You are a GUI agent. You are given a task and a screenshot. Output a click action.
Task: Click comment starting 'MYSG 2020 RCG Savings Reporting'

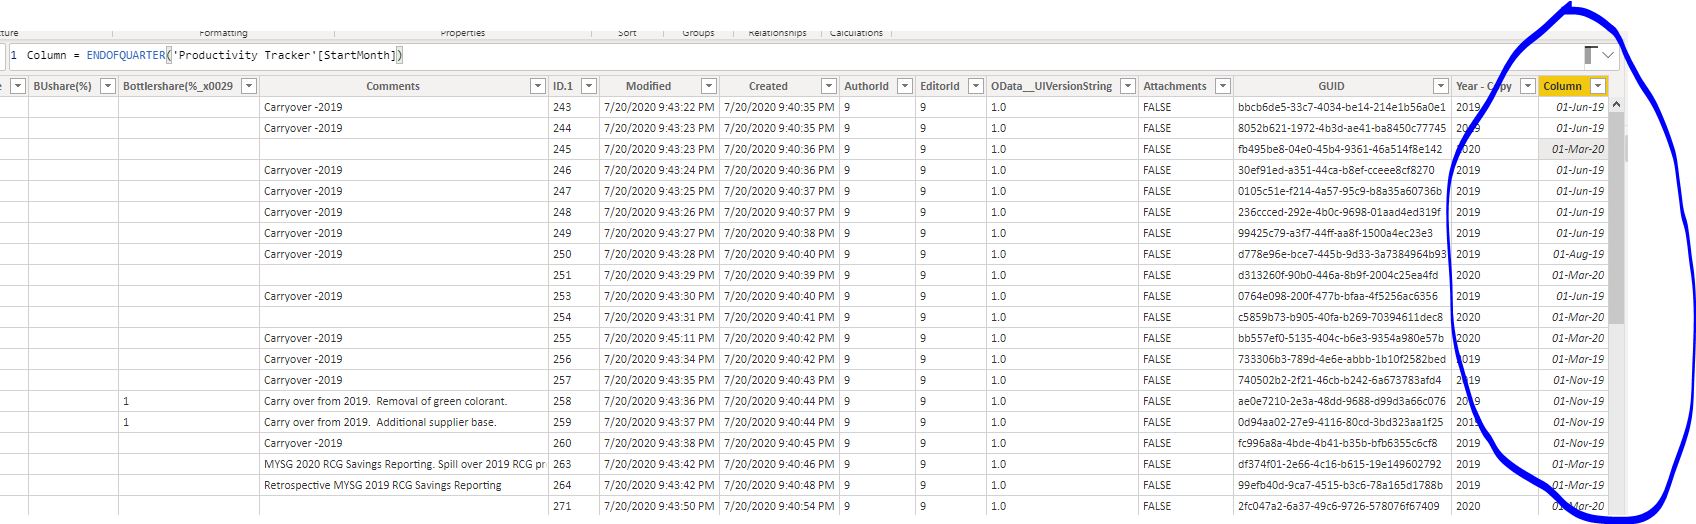404,464
